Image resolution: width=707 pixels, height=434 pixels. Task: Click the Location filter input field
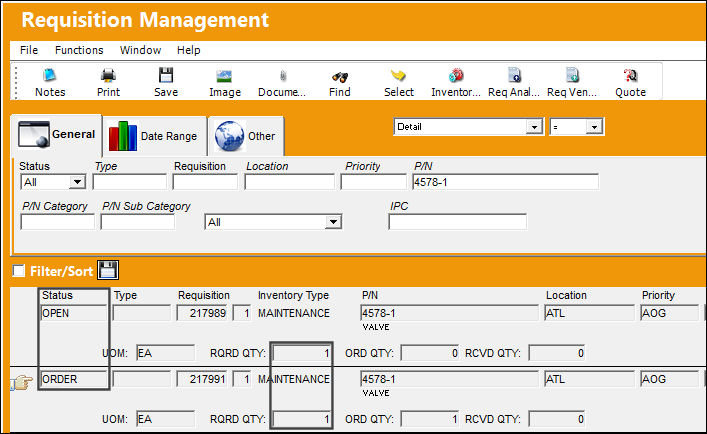click(x=289, y=182)
